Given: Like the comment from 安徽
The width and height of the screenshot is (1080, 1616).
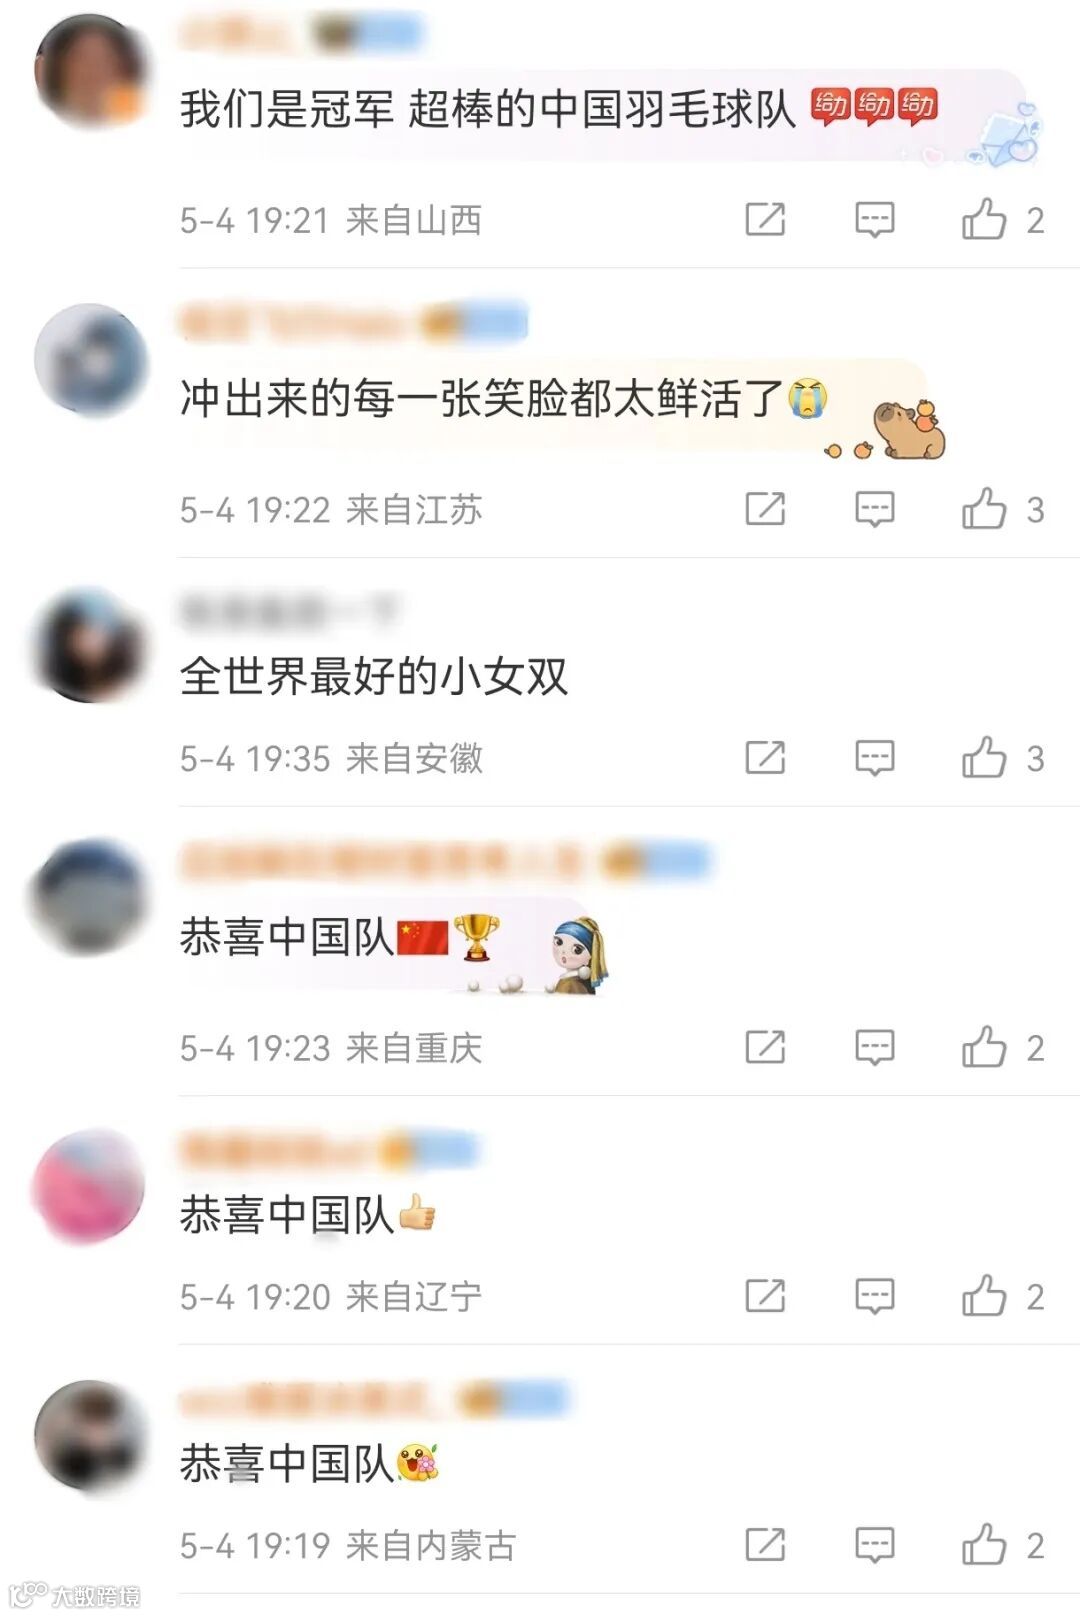Looking at the screenshot, I should click(984, 758).
